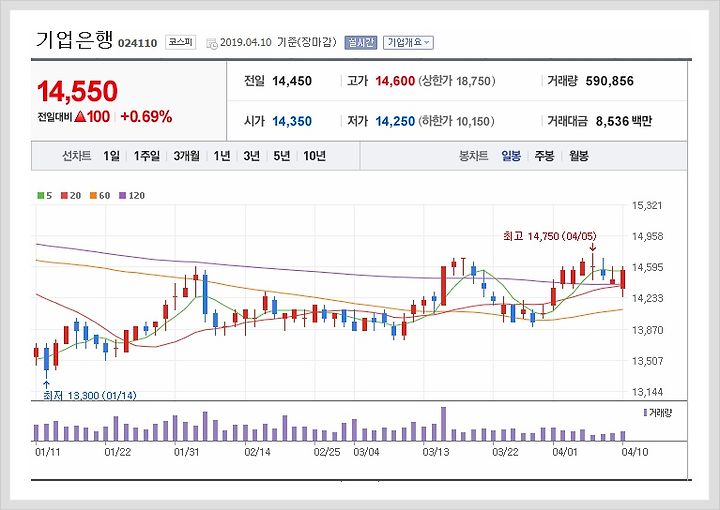This screenshot has width=720, height=510.
Task: Switch to 주봉 weekly candle chart
Action: pos(544,156)
